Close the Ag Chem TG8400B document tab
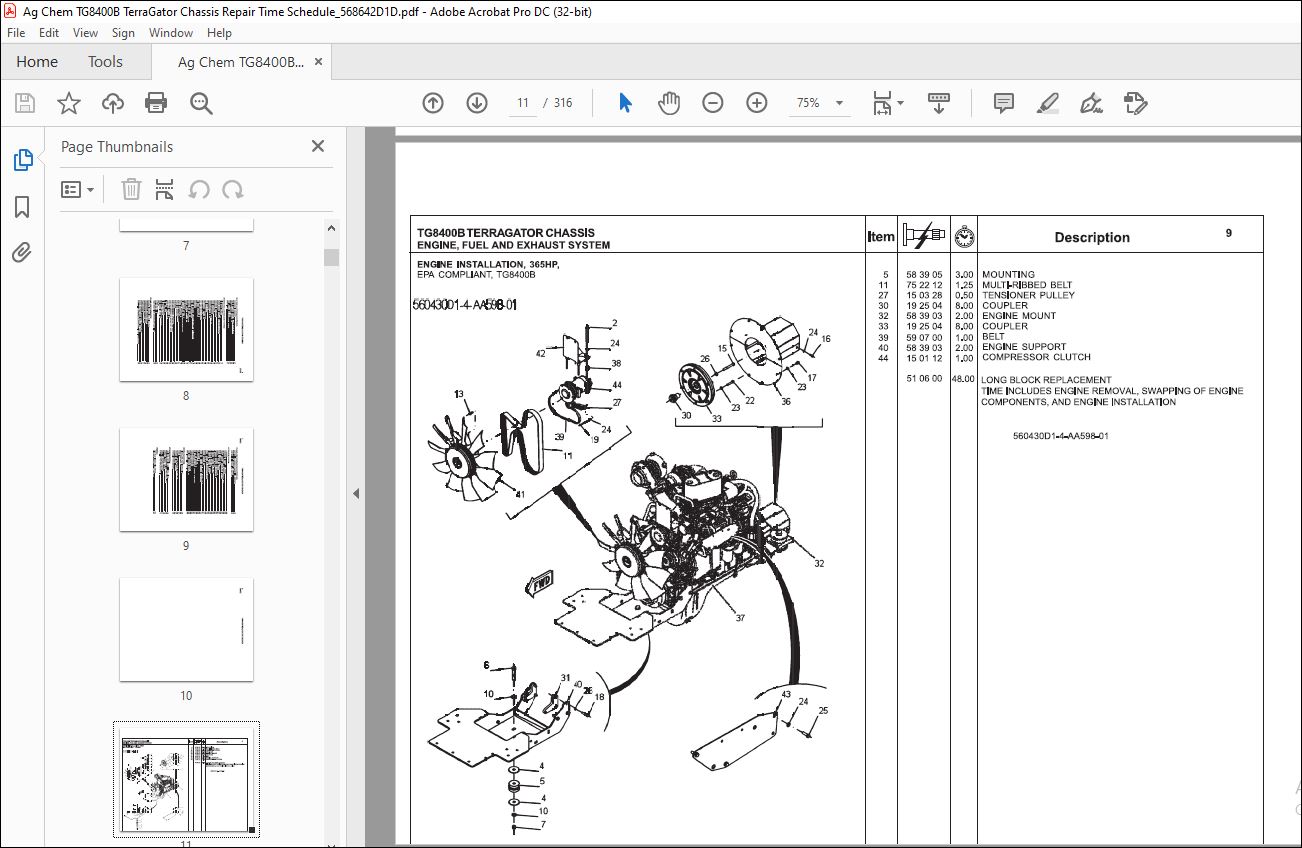Image resolution: width=1302 pixels, height=848 pixels. point(319,62)
